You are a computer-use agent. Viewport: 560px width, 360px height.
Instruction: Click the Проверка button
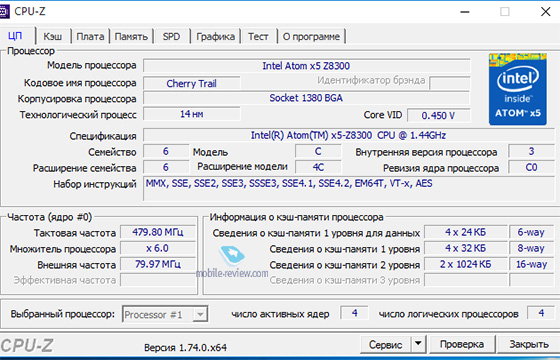tap(462, 344)
